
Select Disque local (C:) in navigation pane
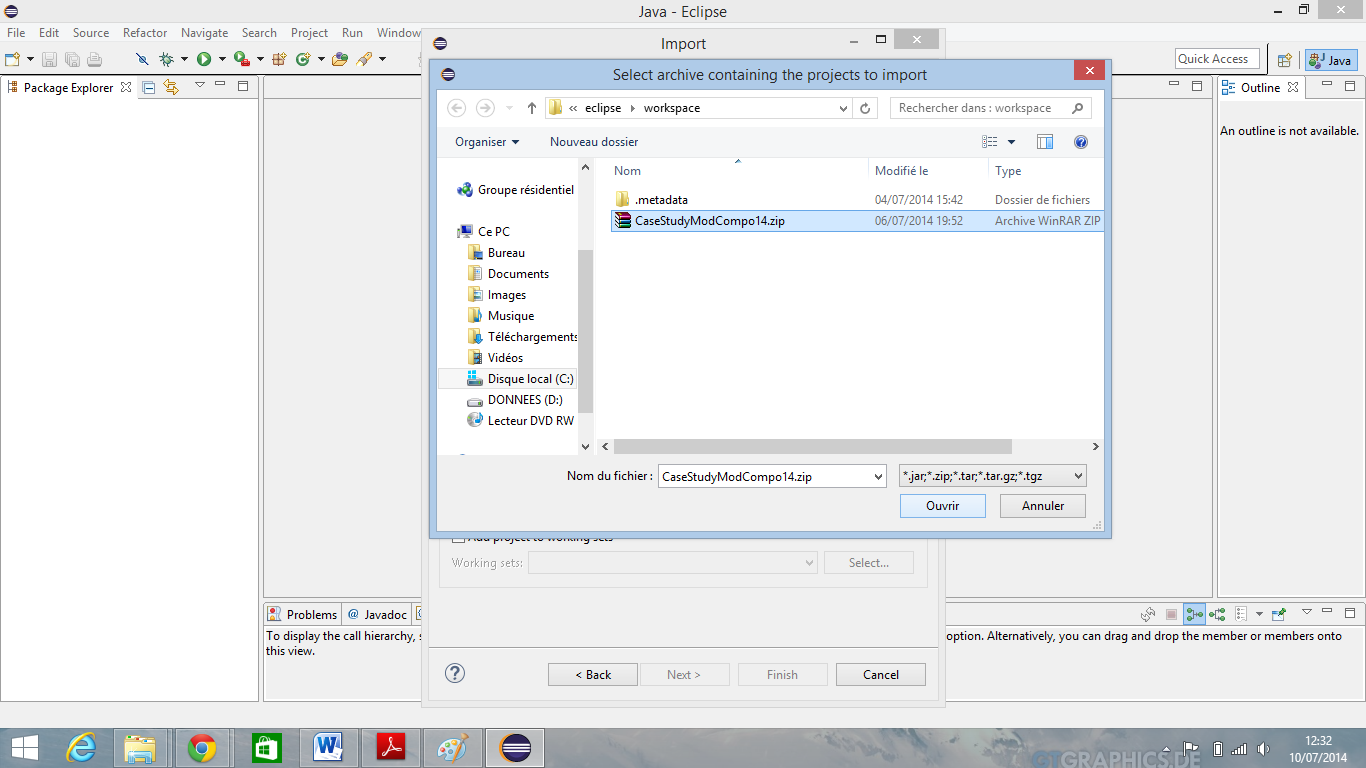[x=530, y=379]
